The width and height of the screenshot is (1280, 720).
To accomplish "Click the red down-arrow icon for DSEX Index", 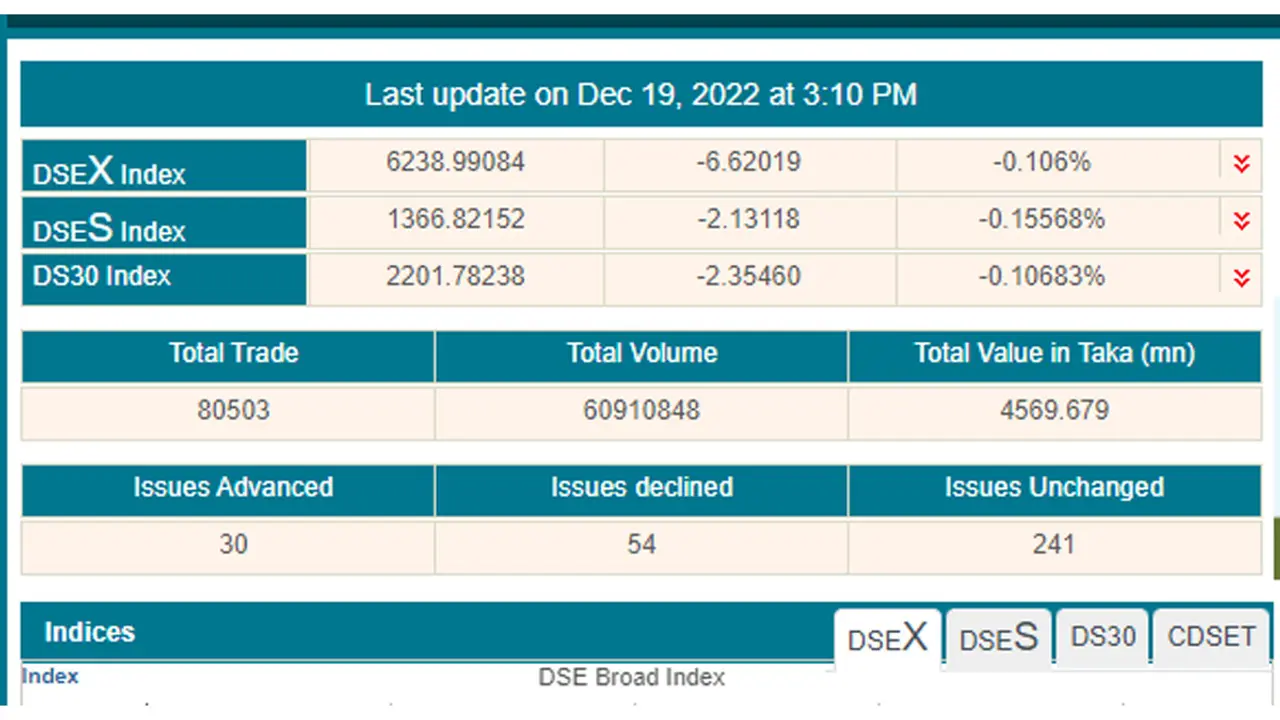I will click(x=1241, y=163).
